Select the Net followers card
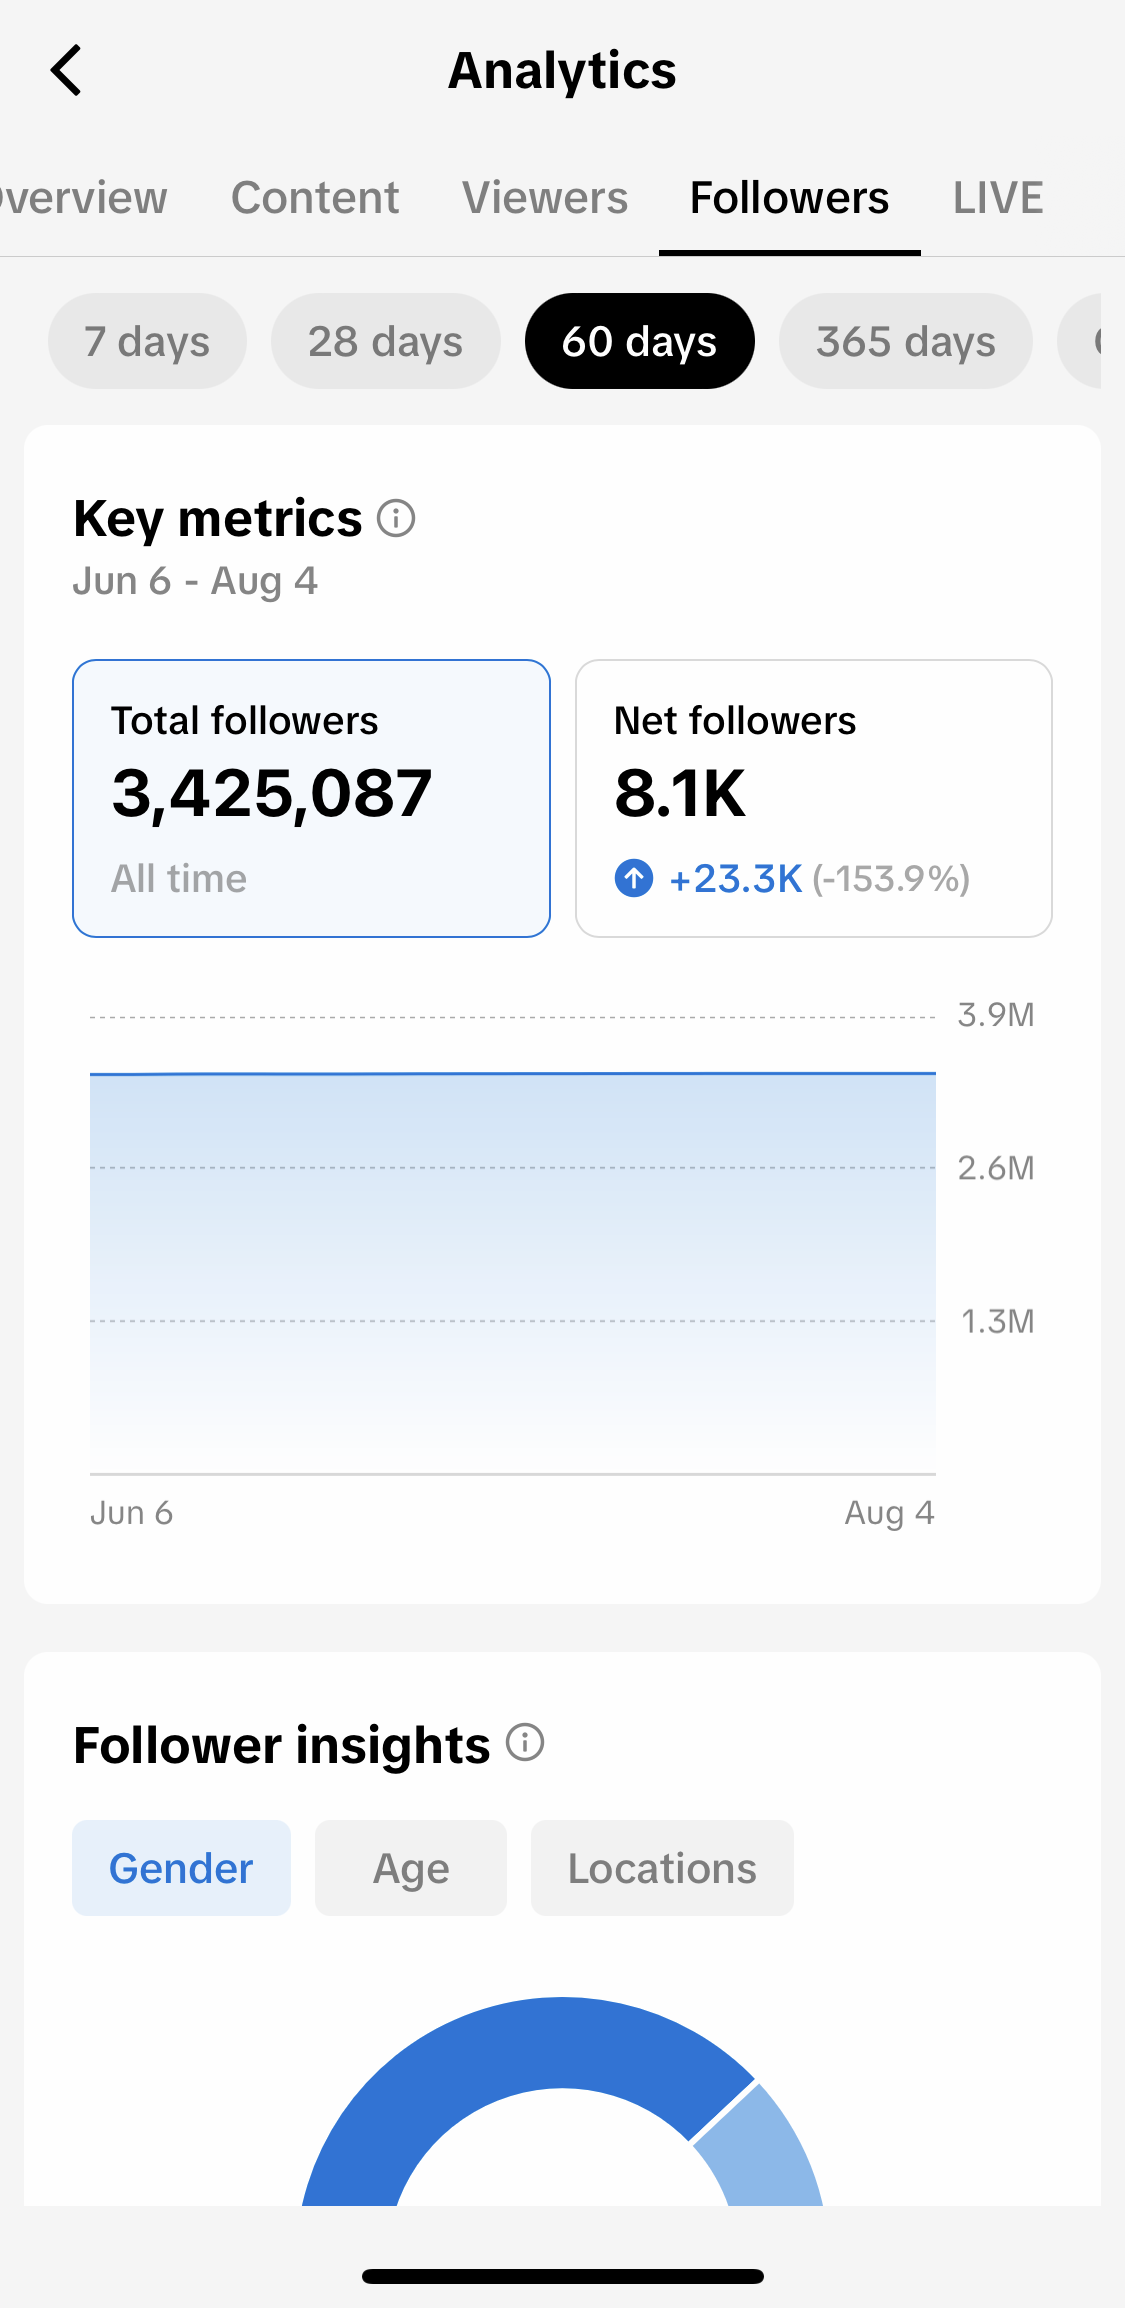Image resolution: width=1125 pixels, height=2308 pixels. point(813,798)
